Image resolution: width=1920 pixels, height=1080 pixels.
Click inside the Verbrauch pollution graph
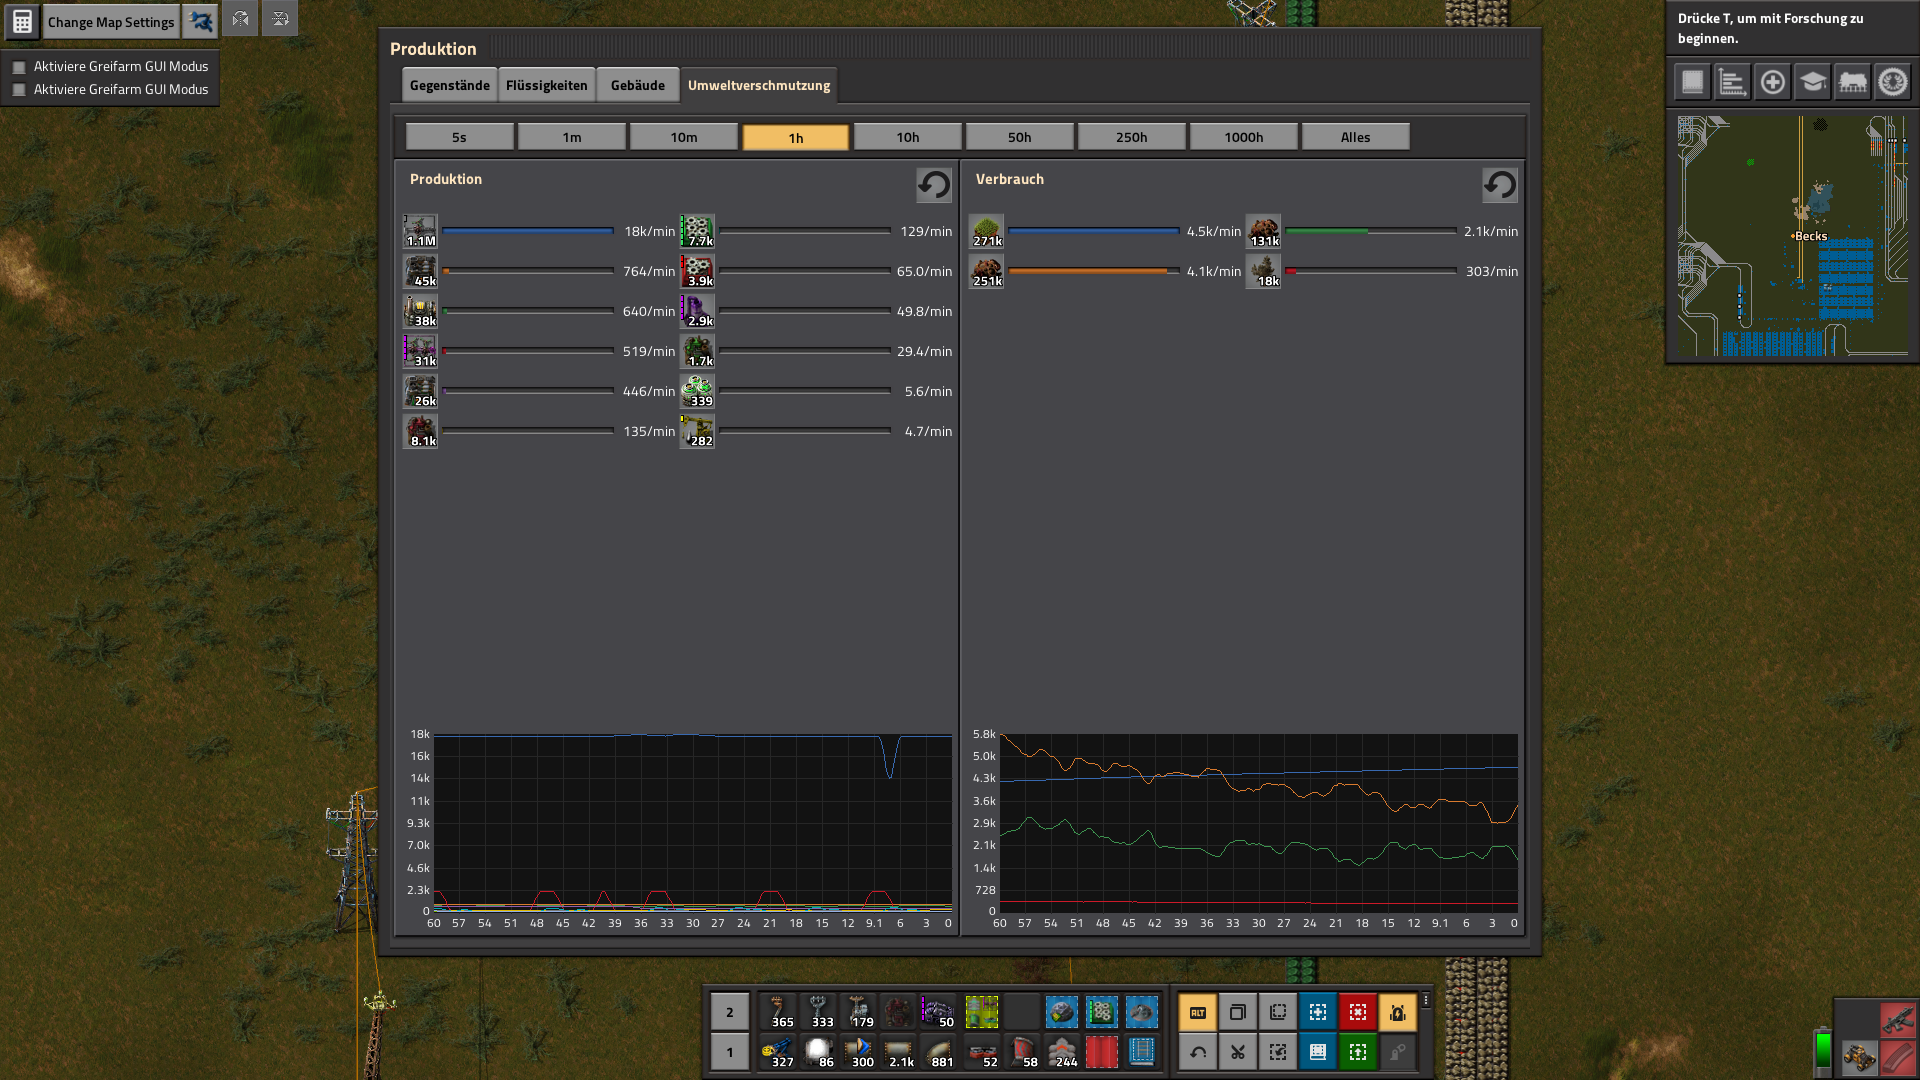point(1258,822)
